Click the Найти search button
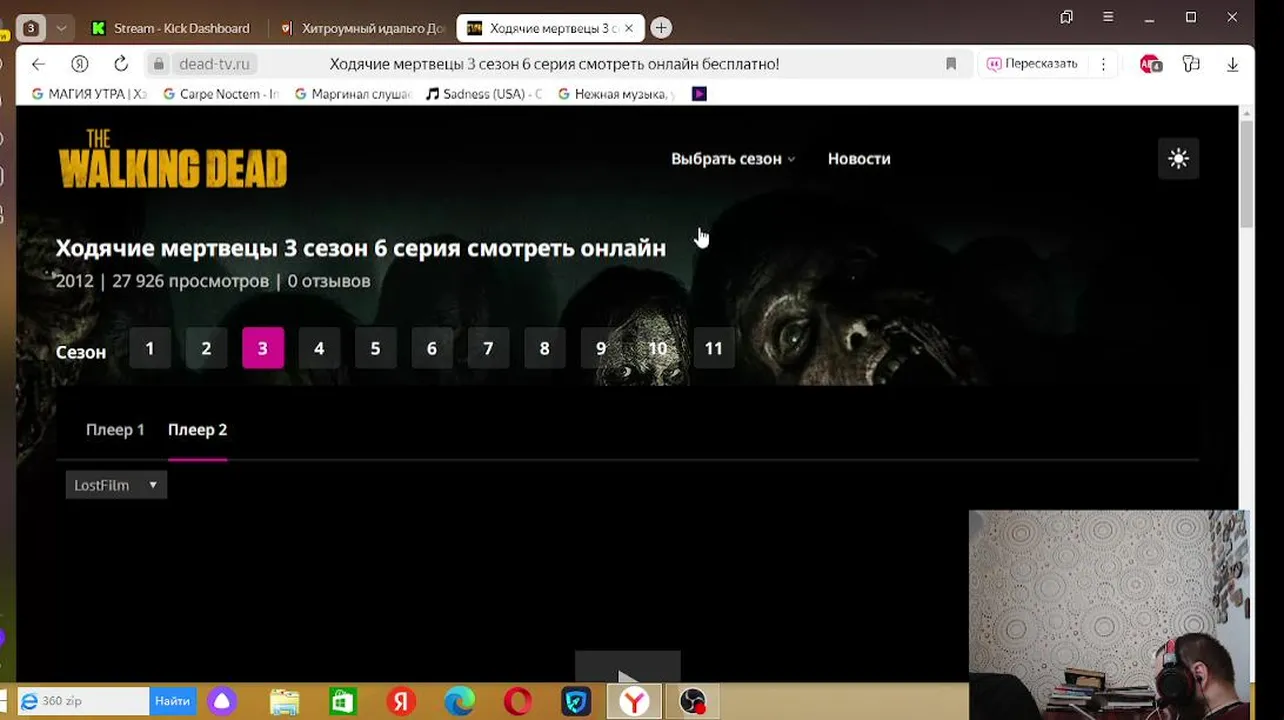Viewport: 1284px width, 720px height. [x=172, y=701]
